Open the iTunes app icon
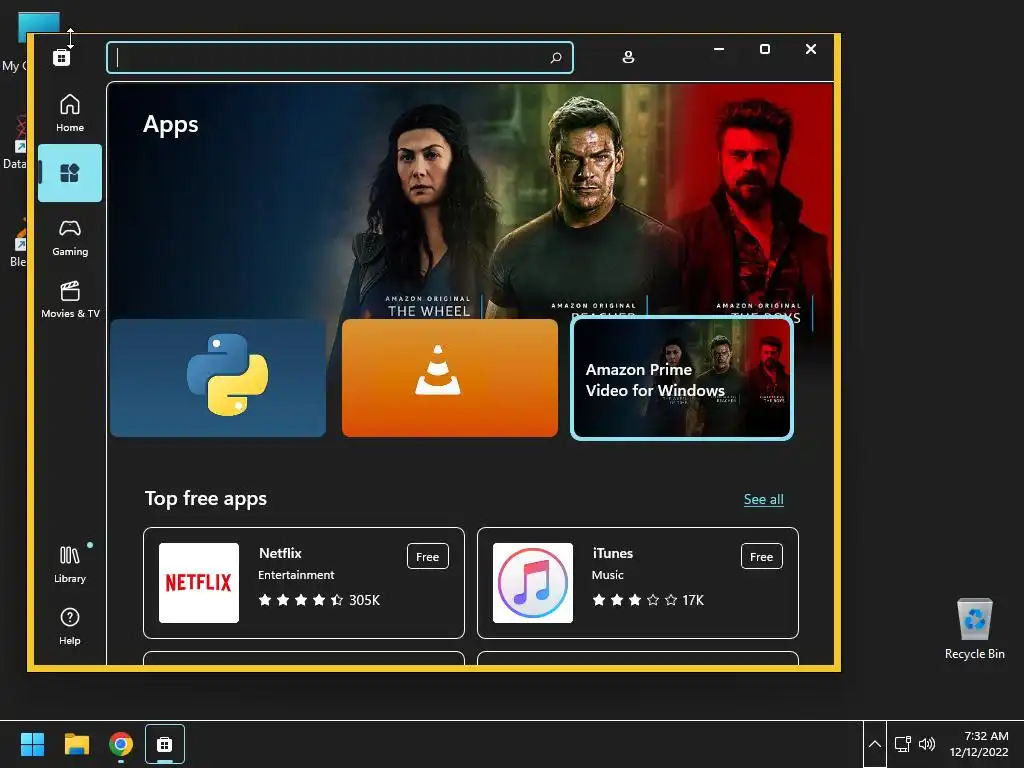Screen dimensions: 1024x768 [x=533, y=583]
